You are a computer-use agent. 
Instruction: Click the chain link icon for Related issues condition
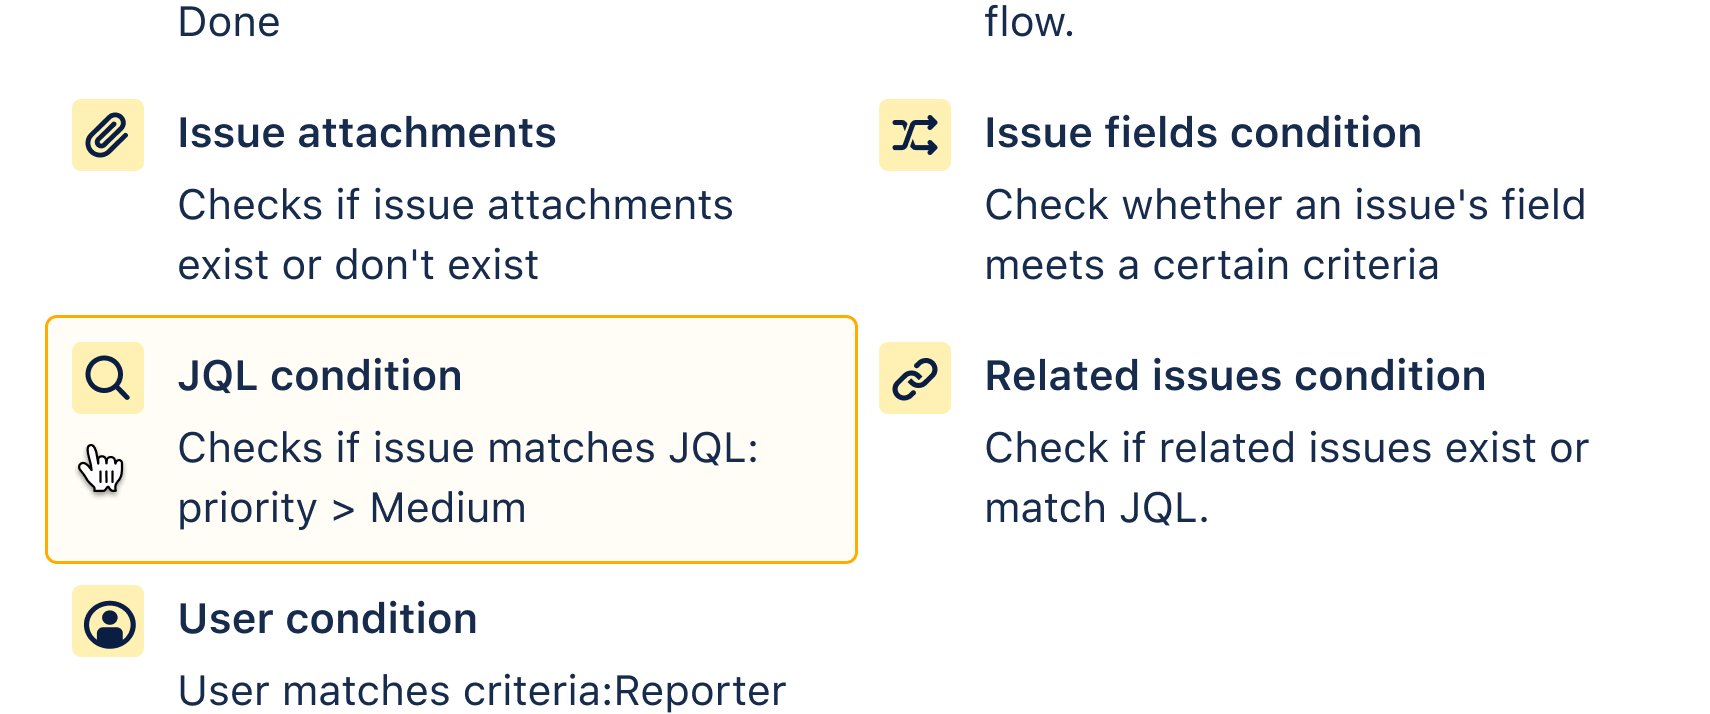pyautogui.click(x=915, y=377)
